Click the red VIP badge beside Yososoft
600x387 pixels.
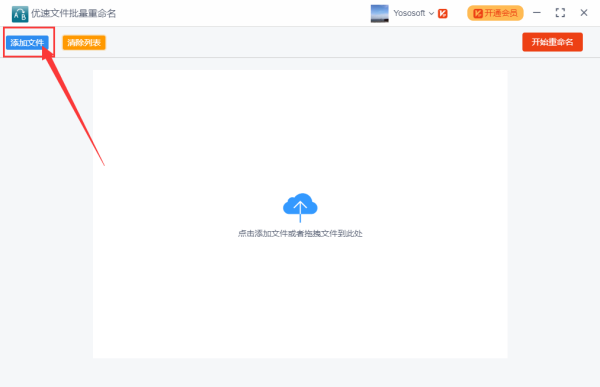pos(443,13)
